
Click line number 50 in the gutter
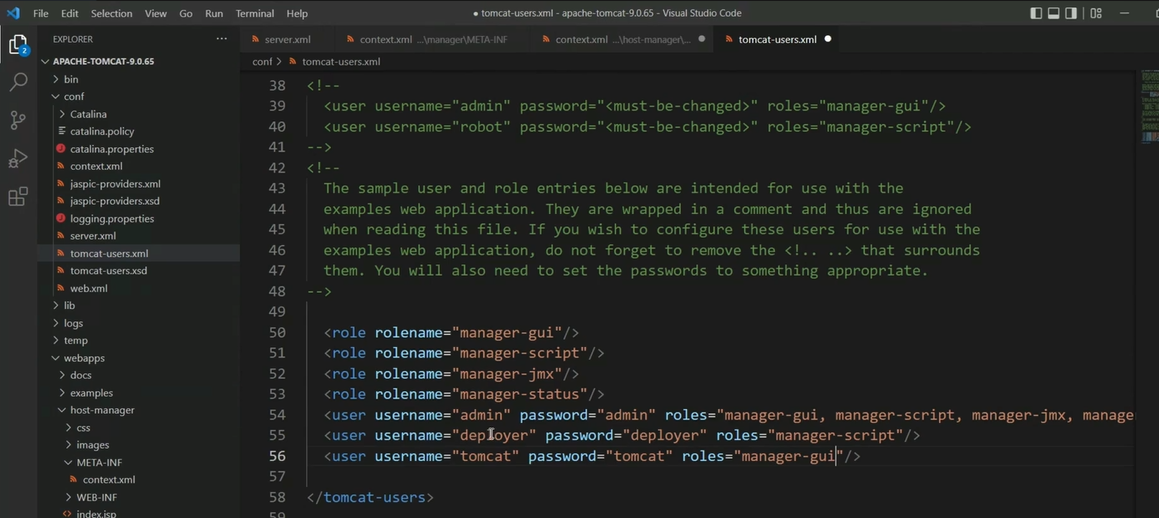coord(277,333)
